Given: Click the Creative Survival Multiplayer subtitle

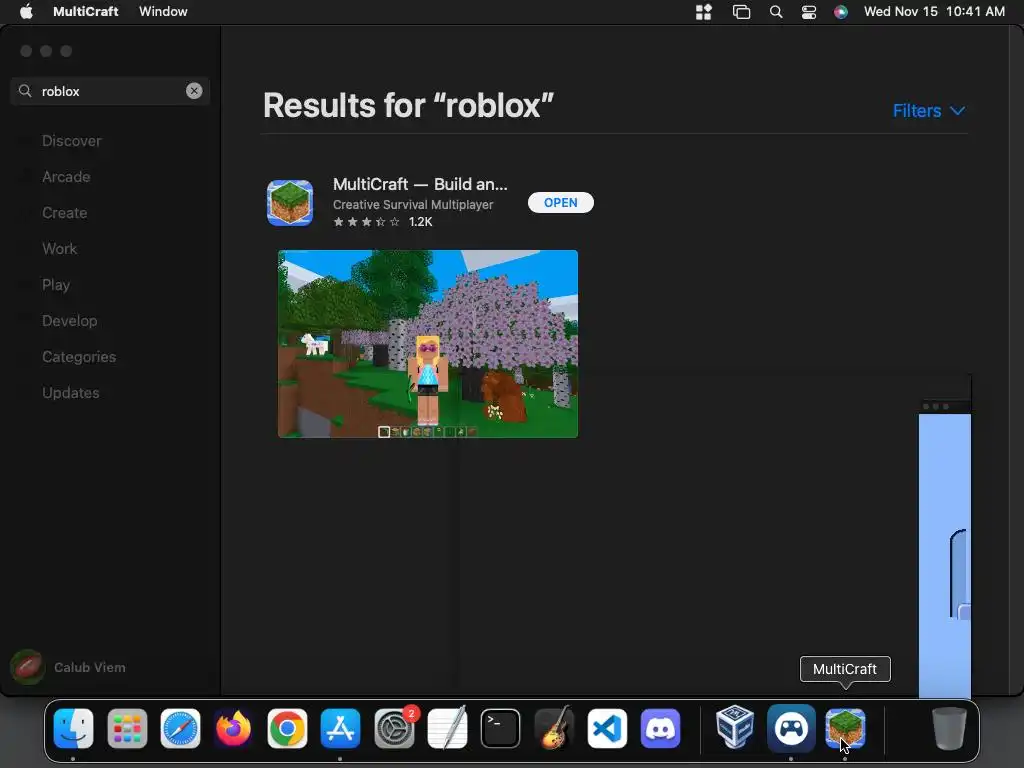Looking at the screenshot, I should tap(413, 204).
